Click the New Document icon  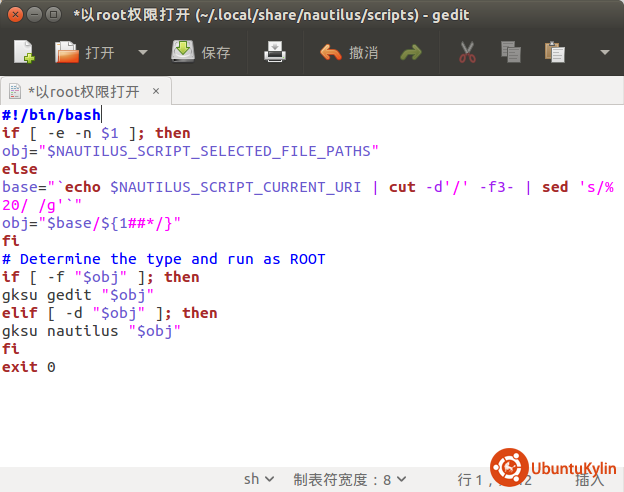click(x=23, y=52)
